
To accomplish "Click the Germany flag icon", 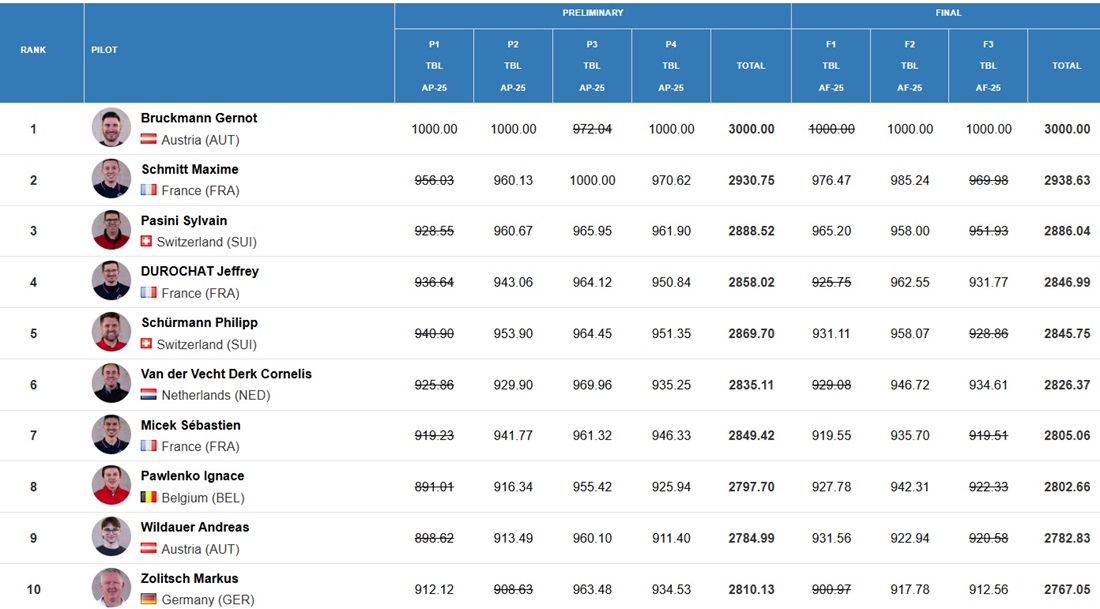I will [x=148, y=600].
